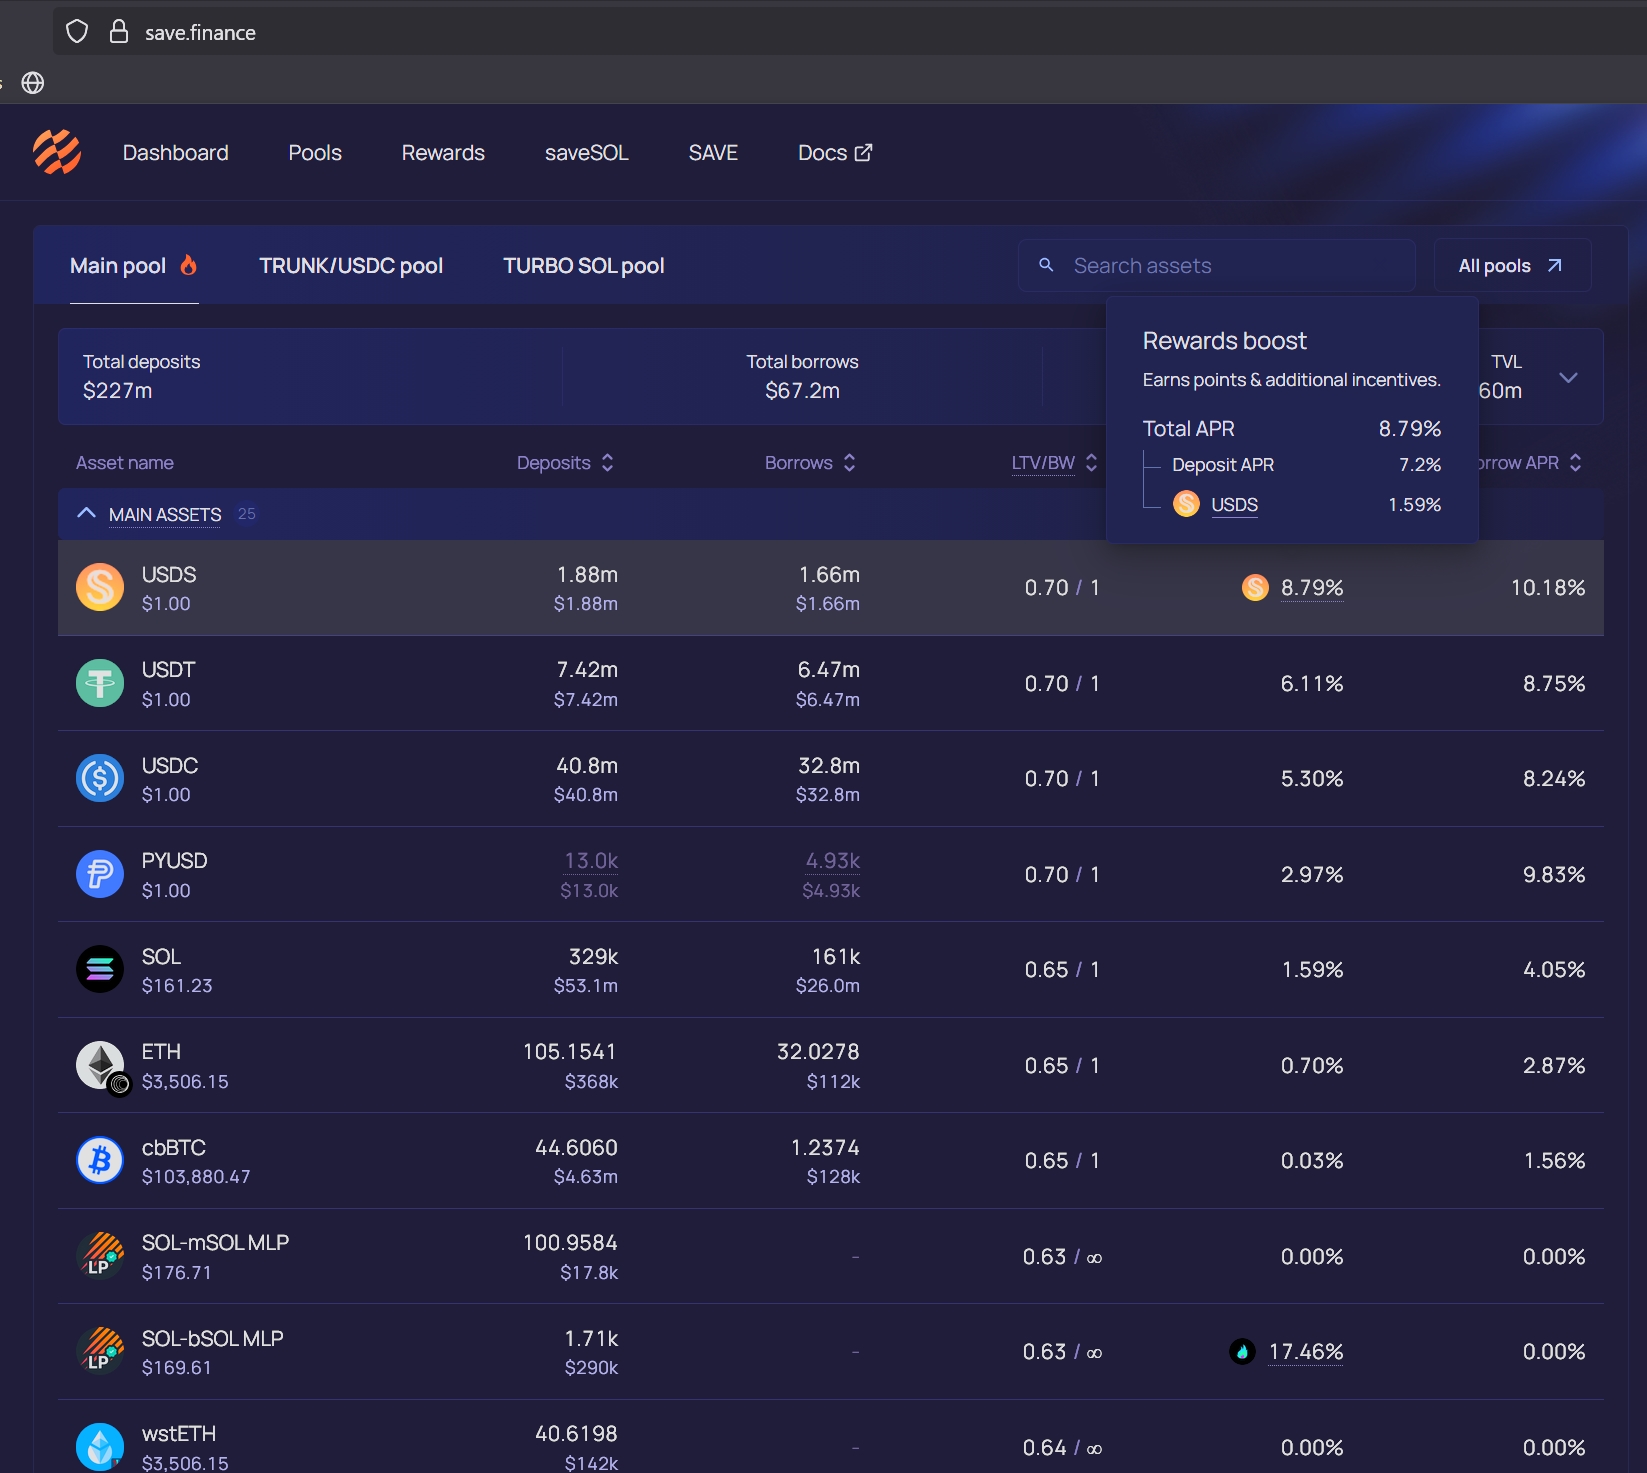Click the USDC token icon
The image size is (1647, 1473).
[100, 779]
